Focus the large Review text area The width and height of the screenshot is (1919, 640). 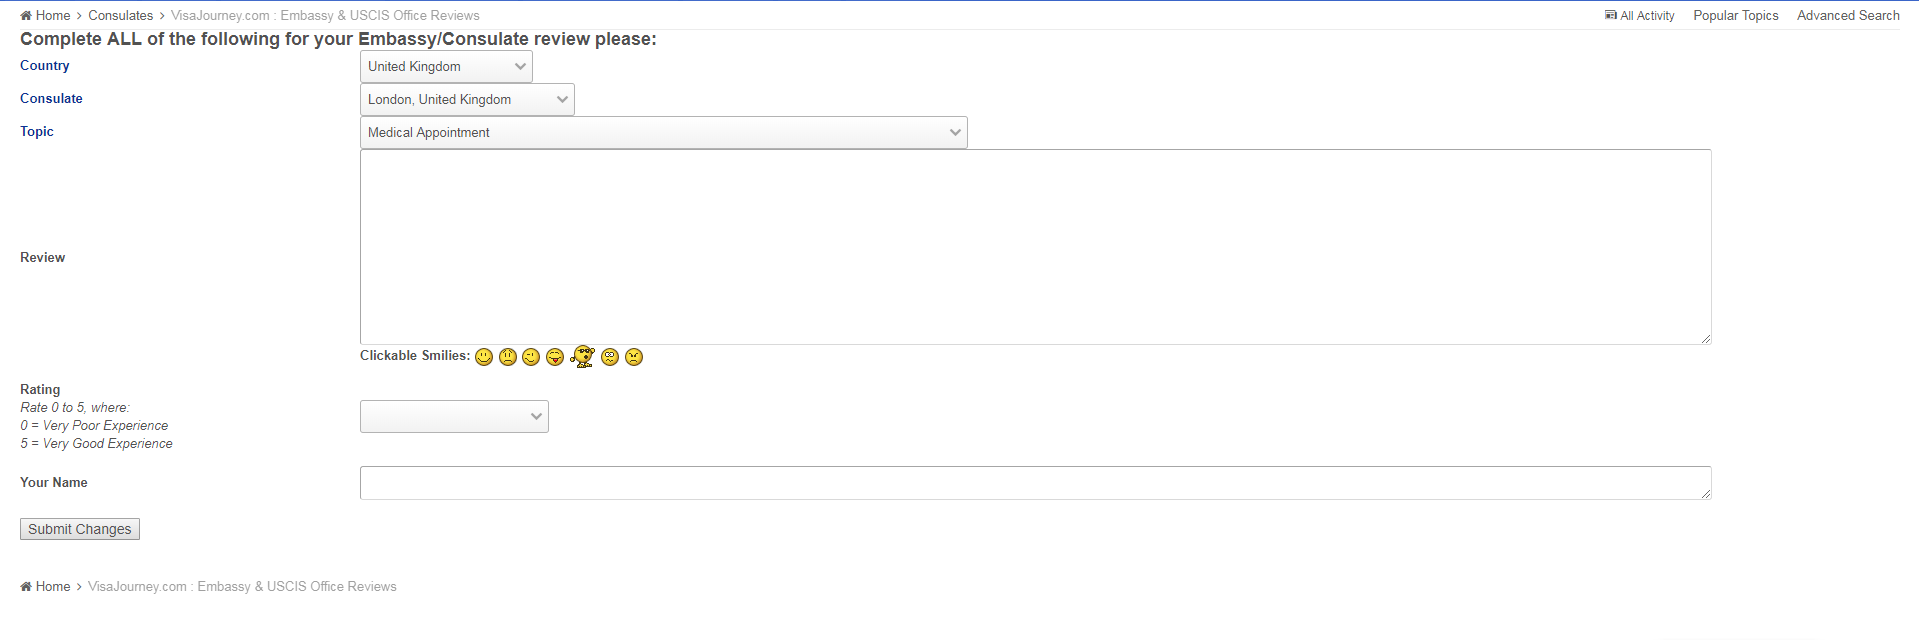click(x=1036, y=247)
